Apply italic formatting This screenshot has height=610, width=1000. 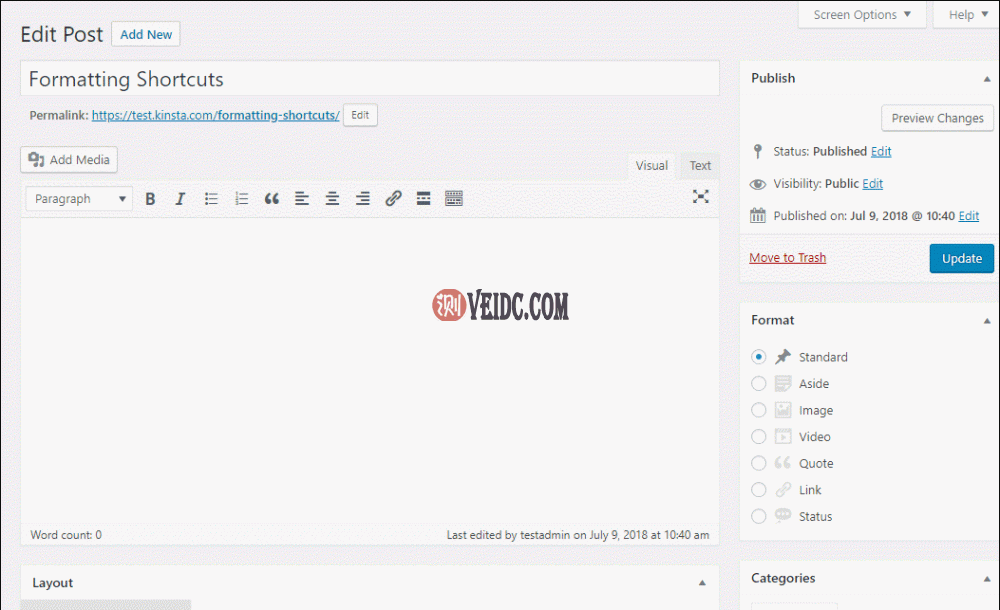(x=180, y=199)
